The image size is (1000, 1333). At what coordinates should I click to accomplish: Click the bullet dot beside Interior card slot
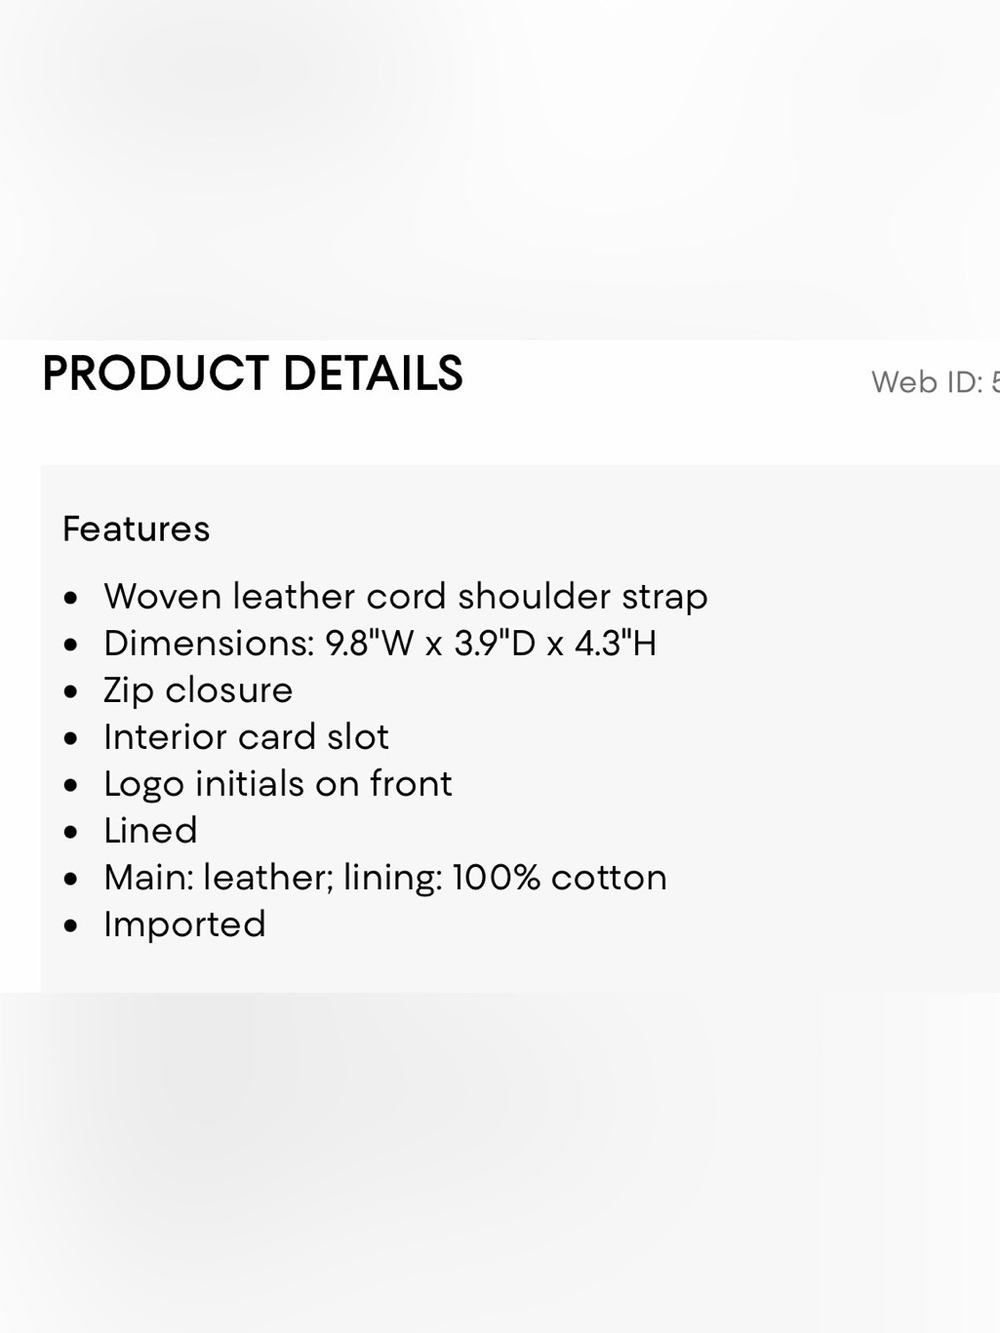point(70,740)
